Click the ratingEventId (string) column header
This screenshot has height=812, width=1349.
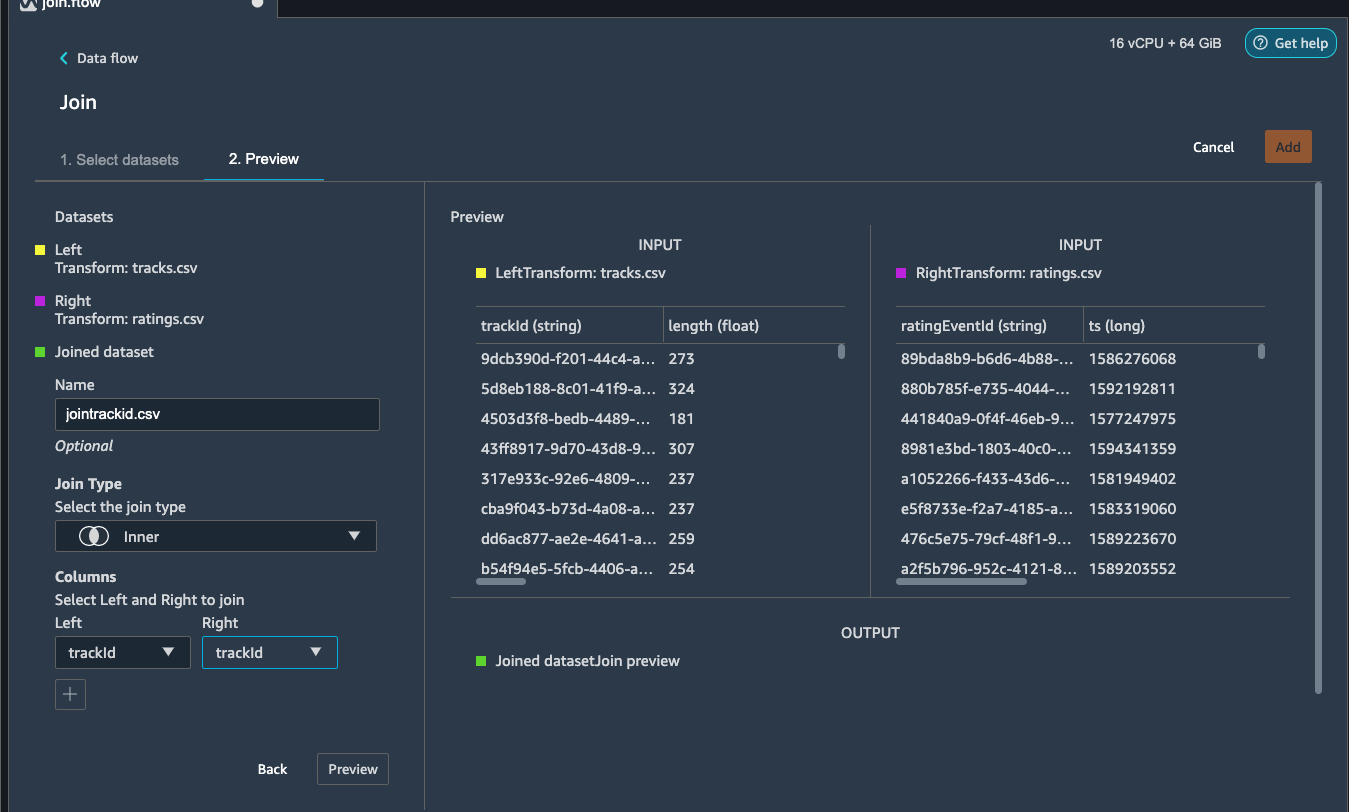(974, 325)
